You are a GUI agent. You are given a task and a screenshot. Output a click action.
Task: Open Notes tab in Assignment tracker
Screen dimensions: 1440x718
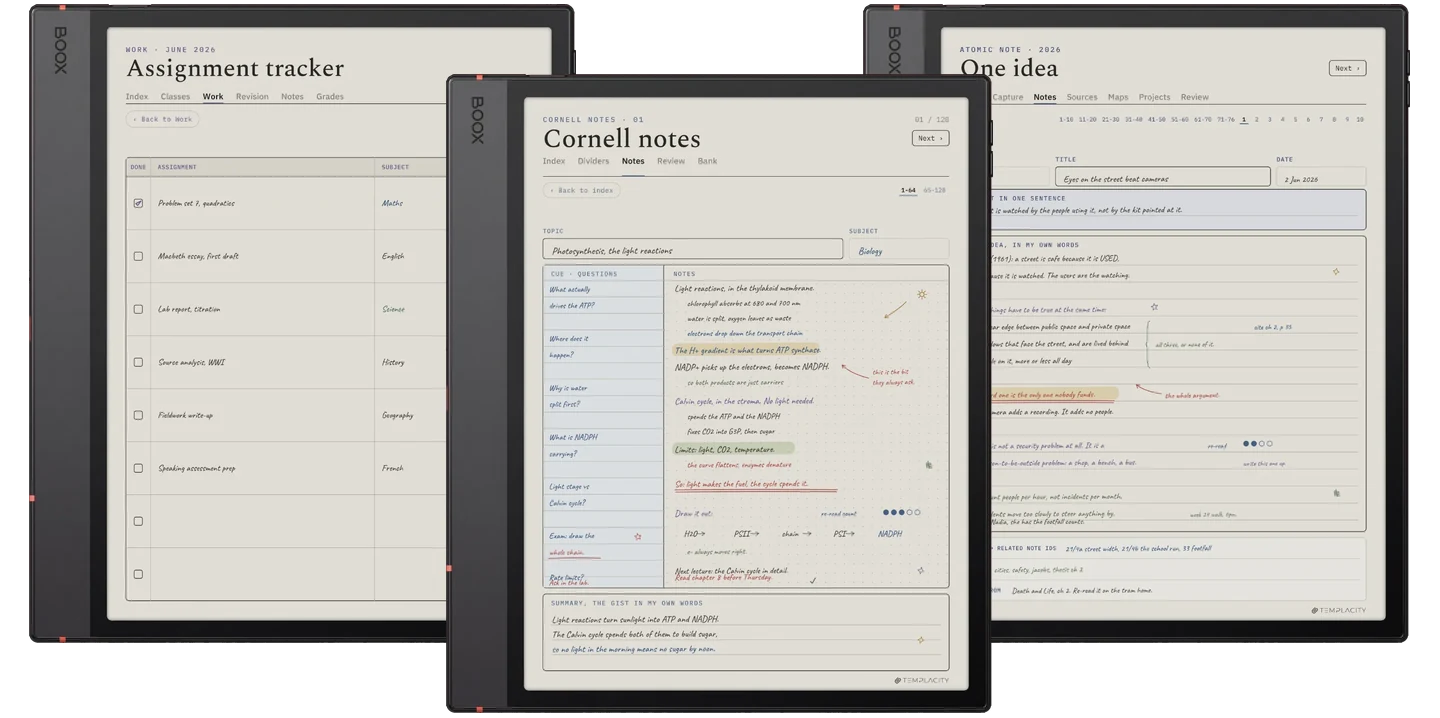point(292,97)
